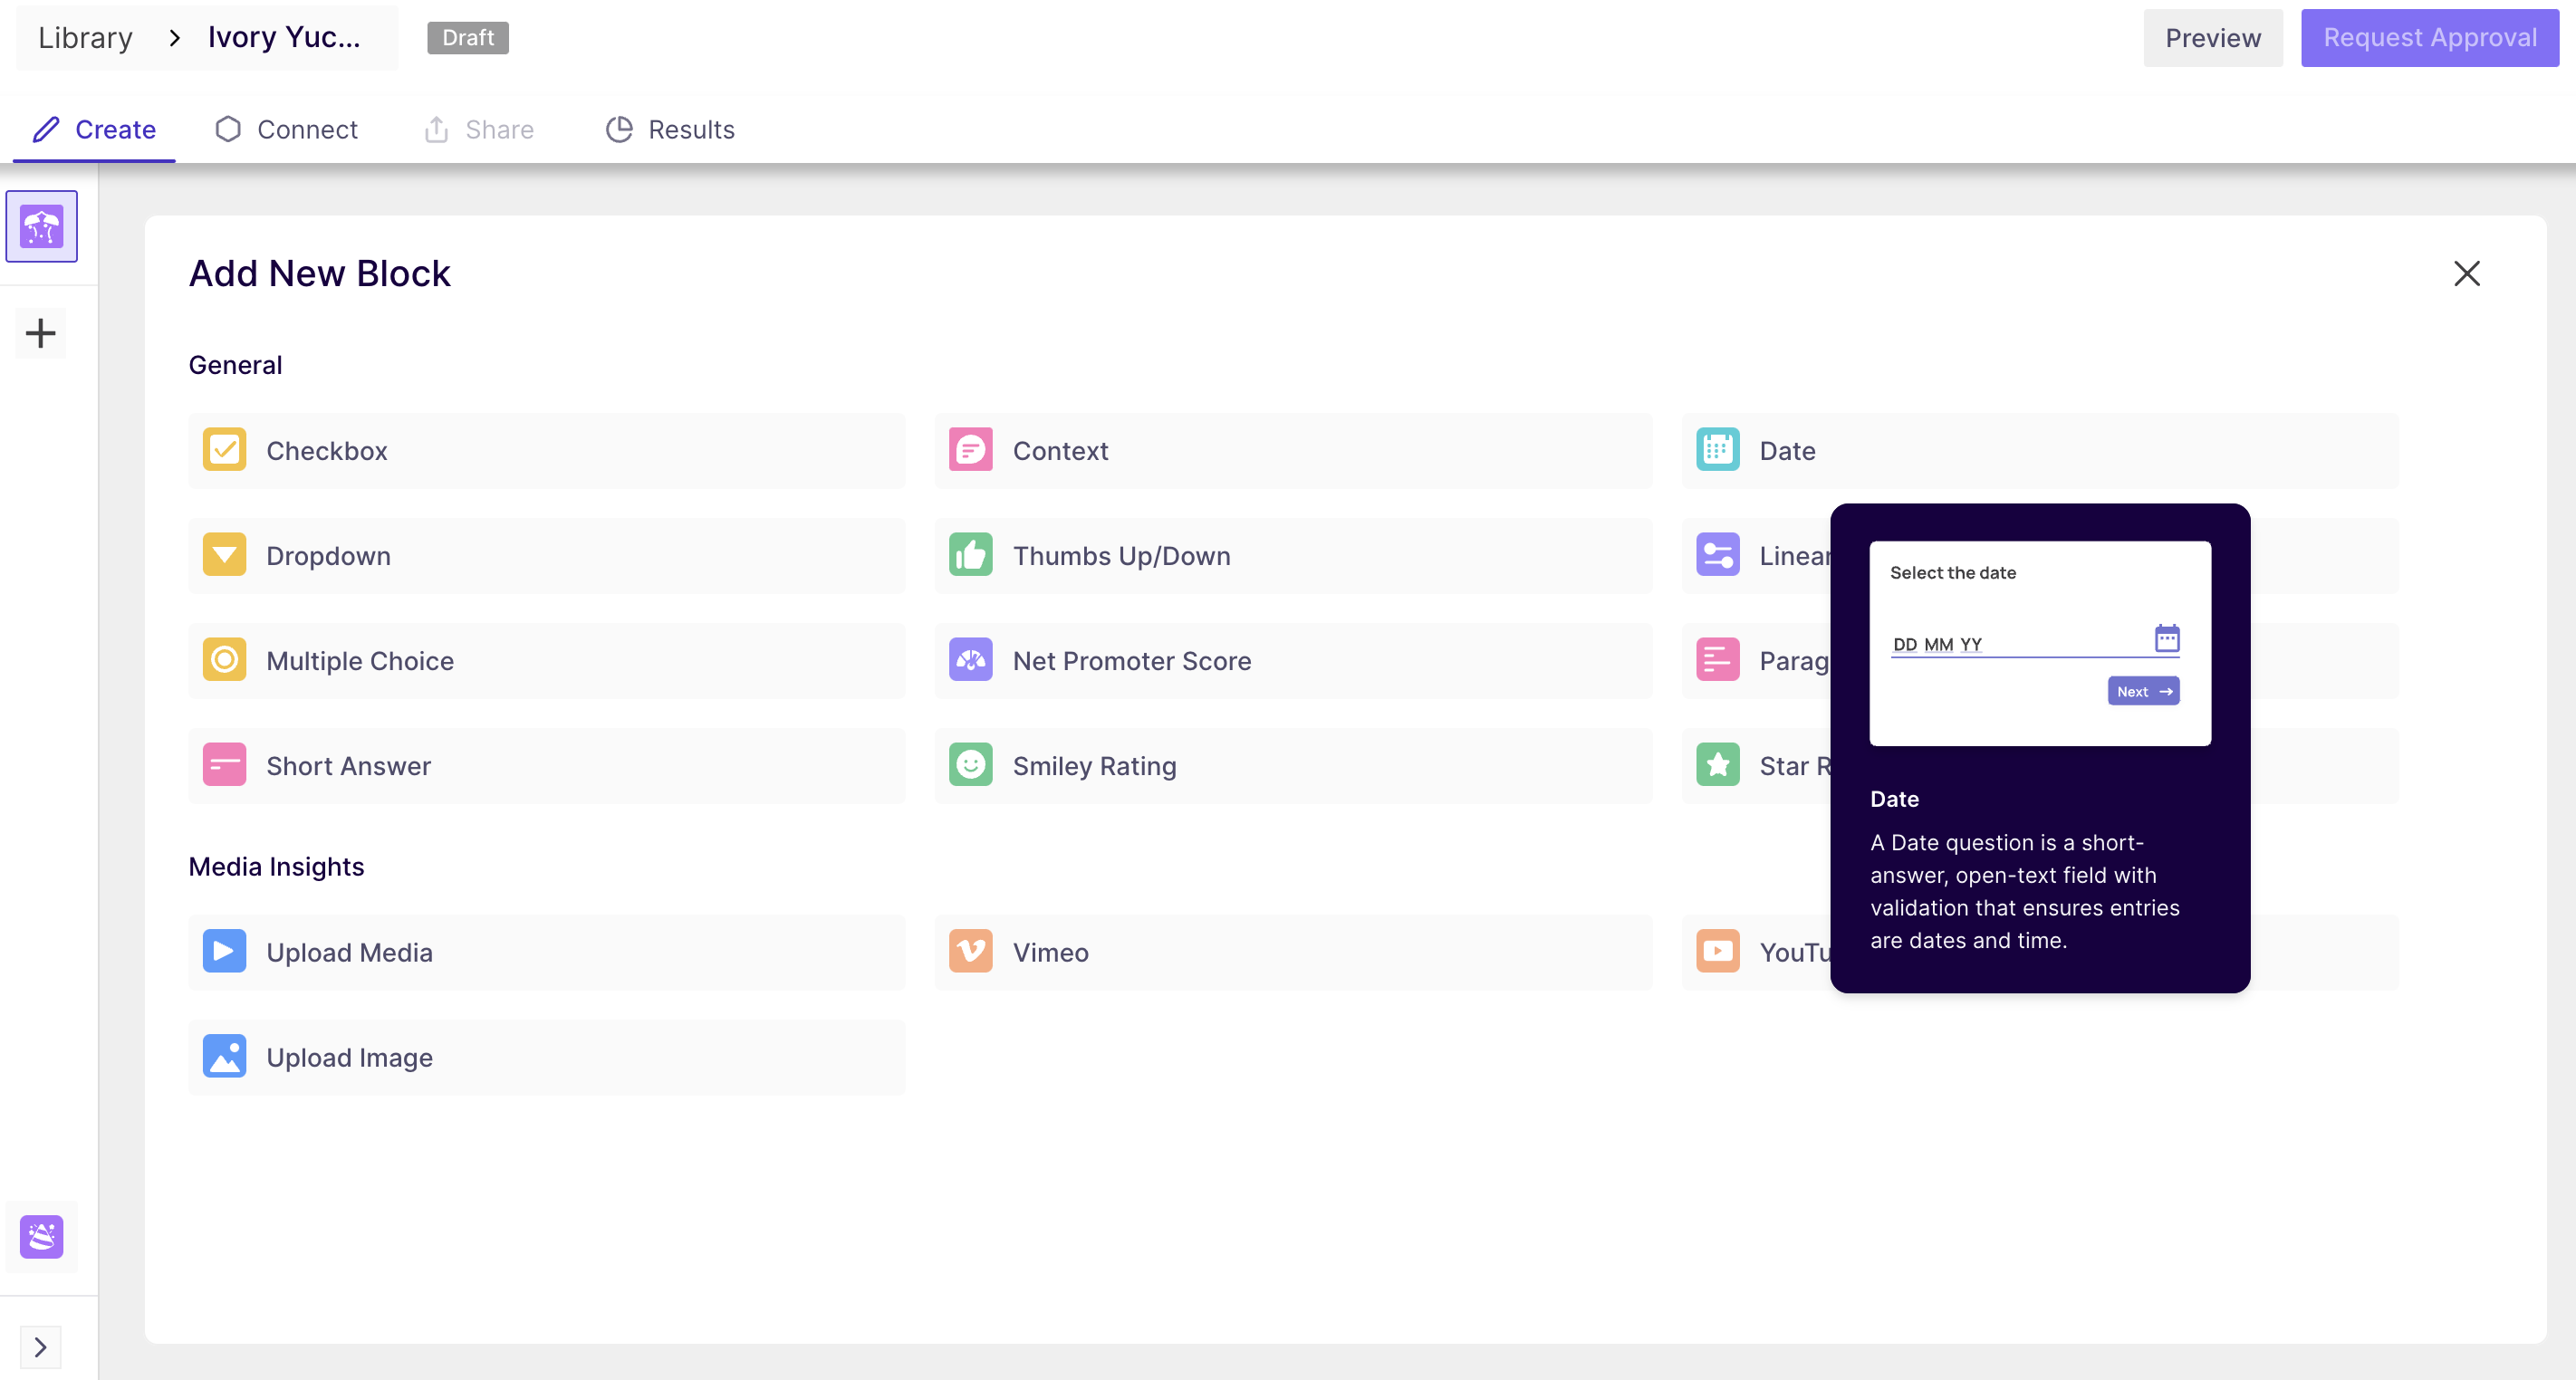Expand the left sidebar with chevron

[41, 1347]
